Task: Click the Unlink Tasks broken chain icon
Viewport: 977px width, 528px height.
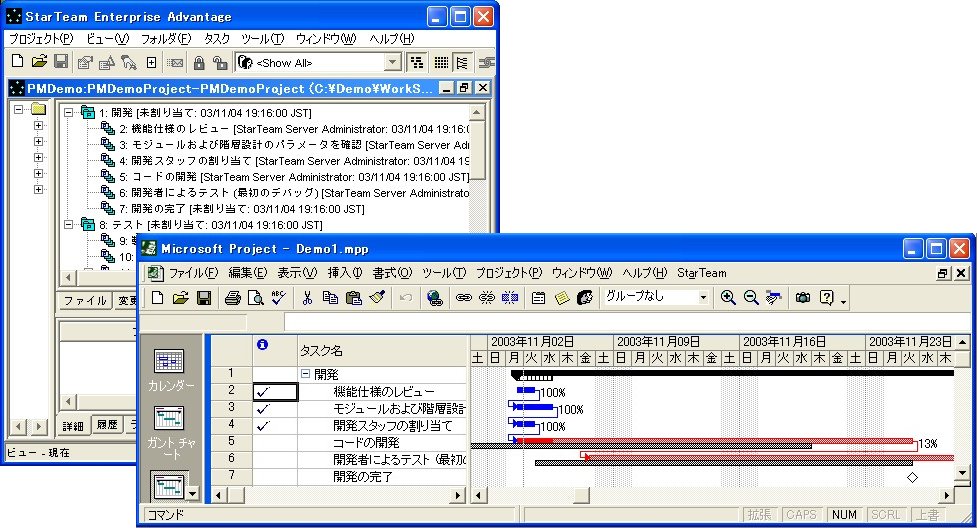Action: tap(487, 298)
